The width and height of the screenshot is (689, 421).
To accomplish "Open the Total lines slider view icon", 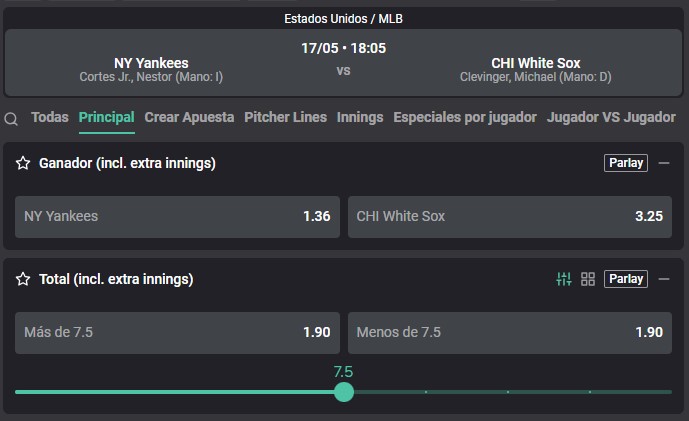I will pos(564,279).
